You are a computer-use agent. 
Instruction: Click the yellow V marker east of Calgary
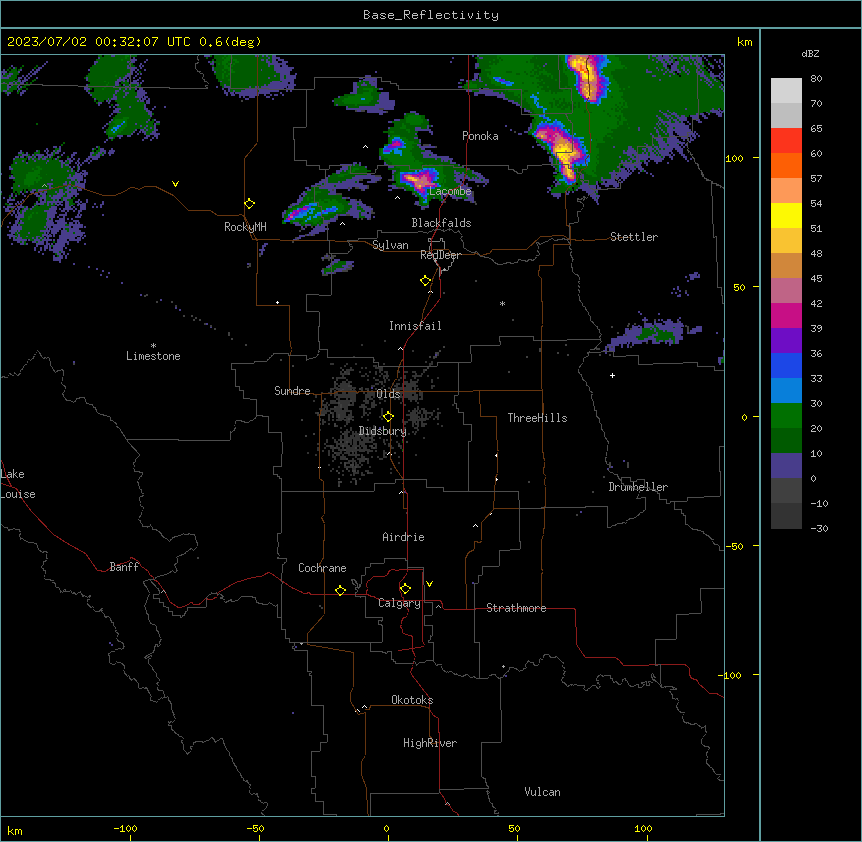[x=429, y=584]
